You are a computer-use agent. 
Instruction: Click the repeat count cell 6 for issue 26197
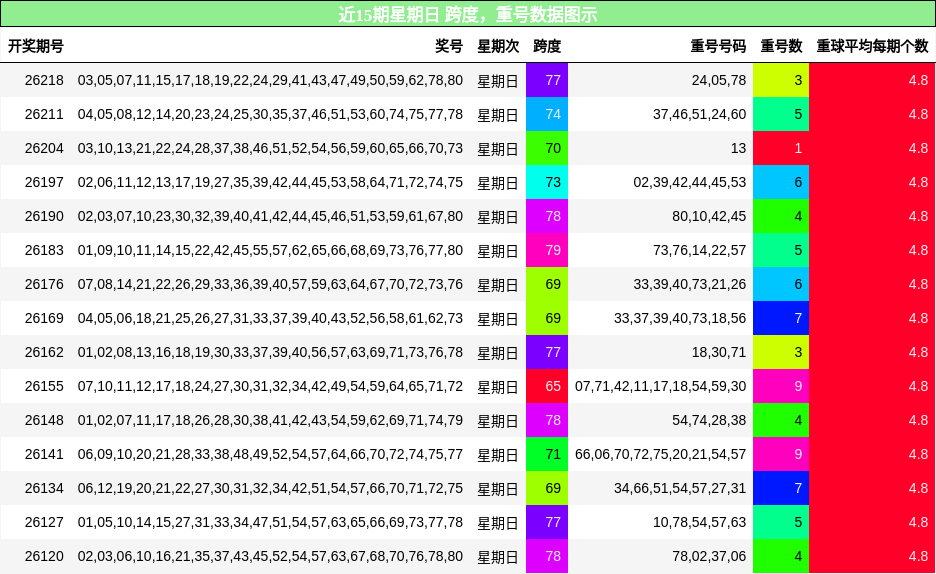[x=781, y=183]
